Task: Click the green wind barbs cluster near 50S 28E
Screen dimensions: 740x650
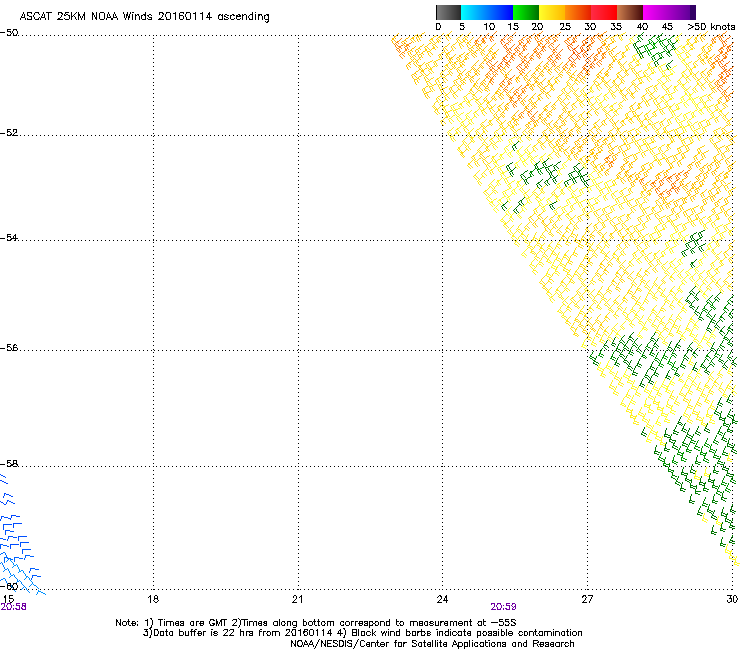Action: [x=656, y=50]
